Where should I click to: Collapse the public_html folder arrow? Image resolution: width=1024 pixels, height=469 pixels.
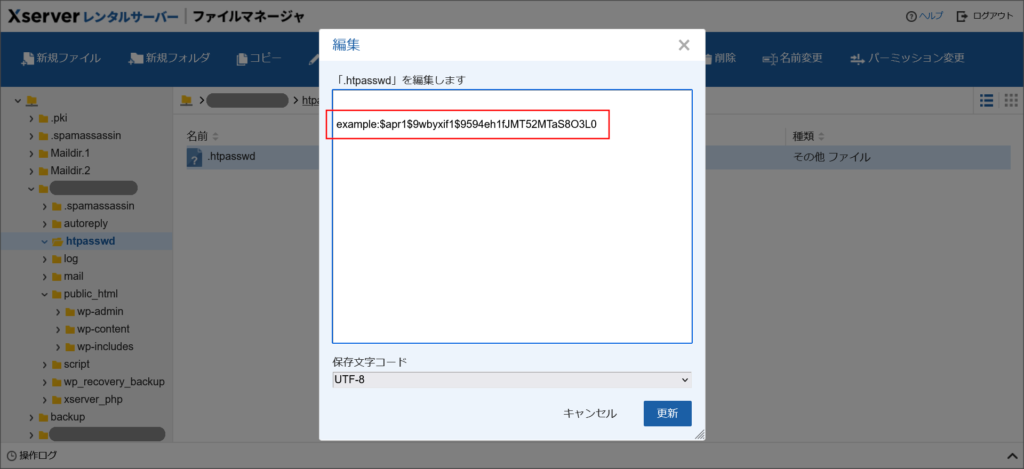tap(44, 294)
